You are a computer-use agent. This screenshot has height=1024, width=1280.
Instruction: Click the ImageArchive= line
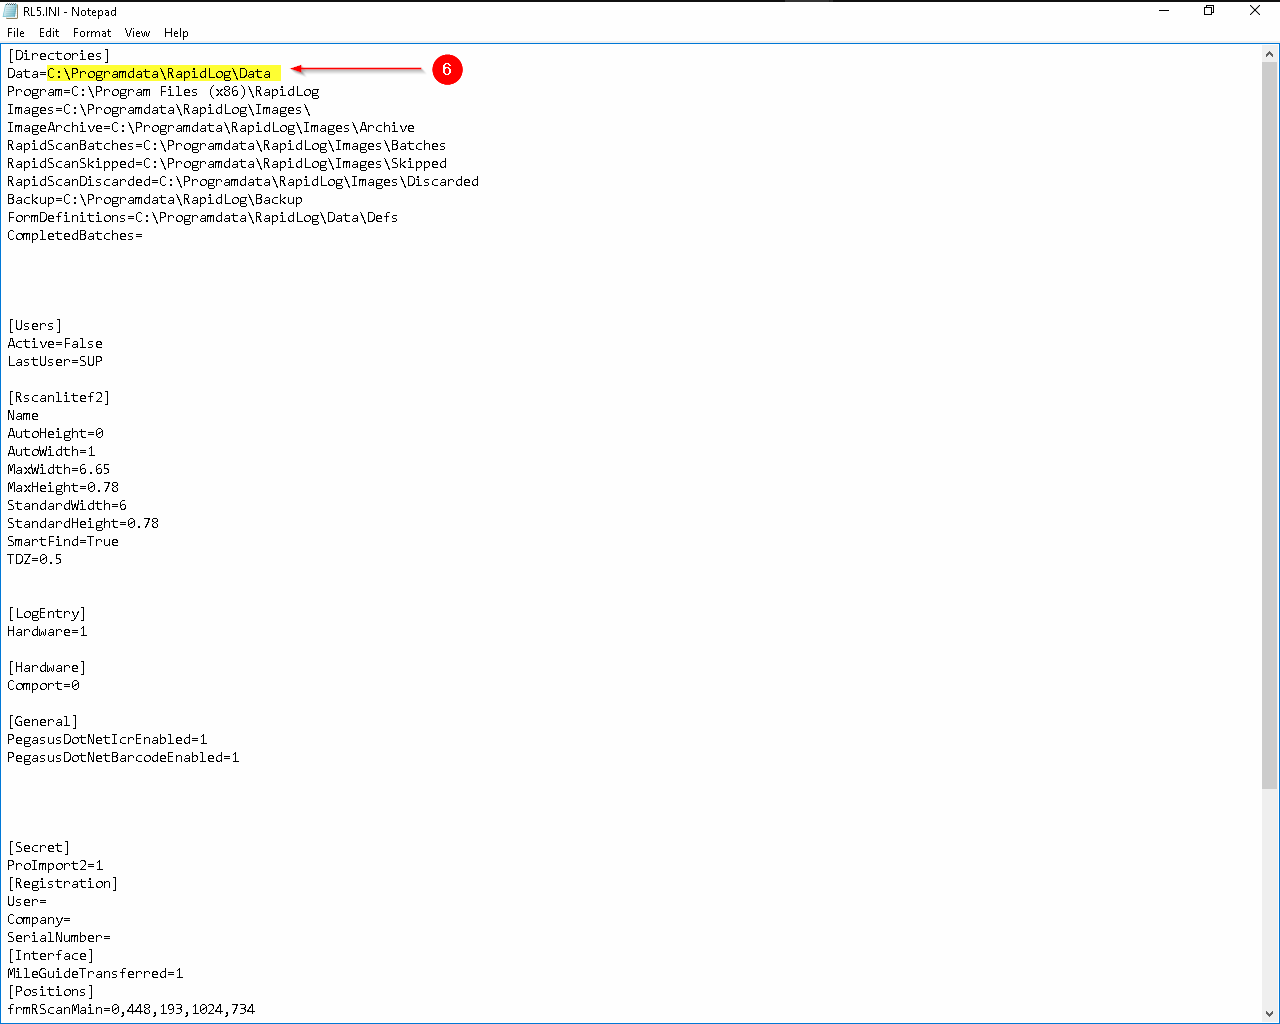211,127
